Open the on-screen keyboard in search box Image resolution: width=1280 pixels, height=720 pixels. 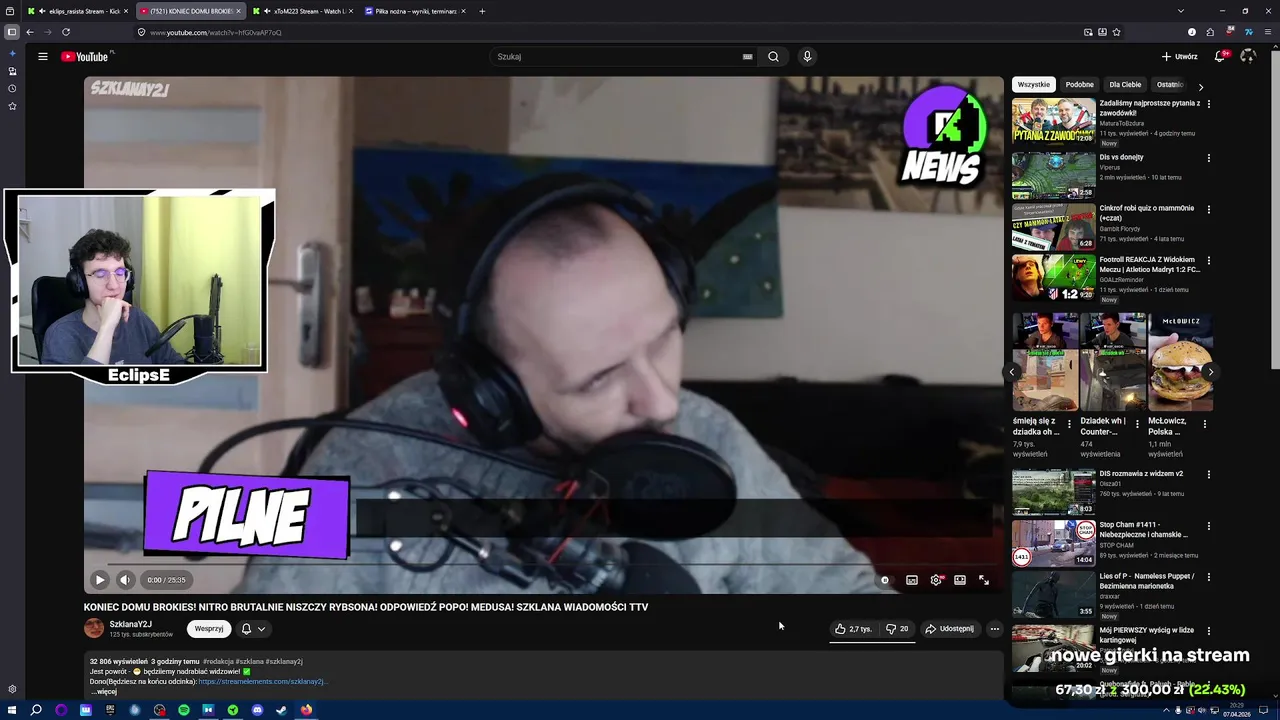click(747, 57)
